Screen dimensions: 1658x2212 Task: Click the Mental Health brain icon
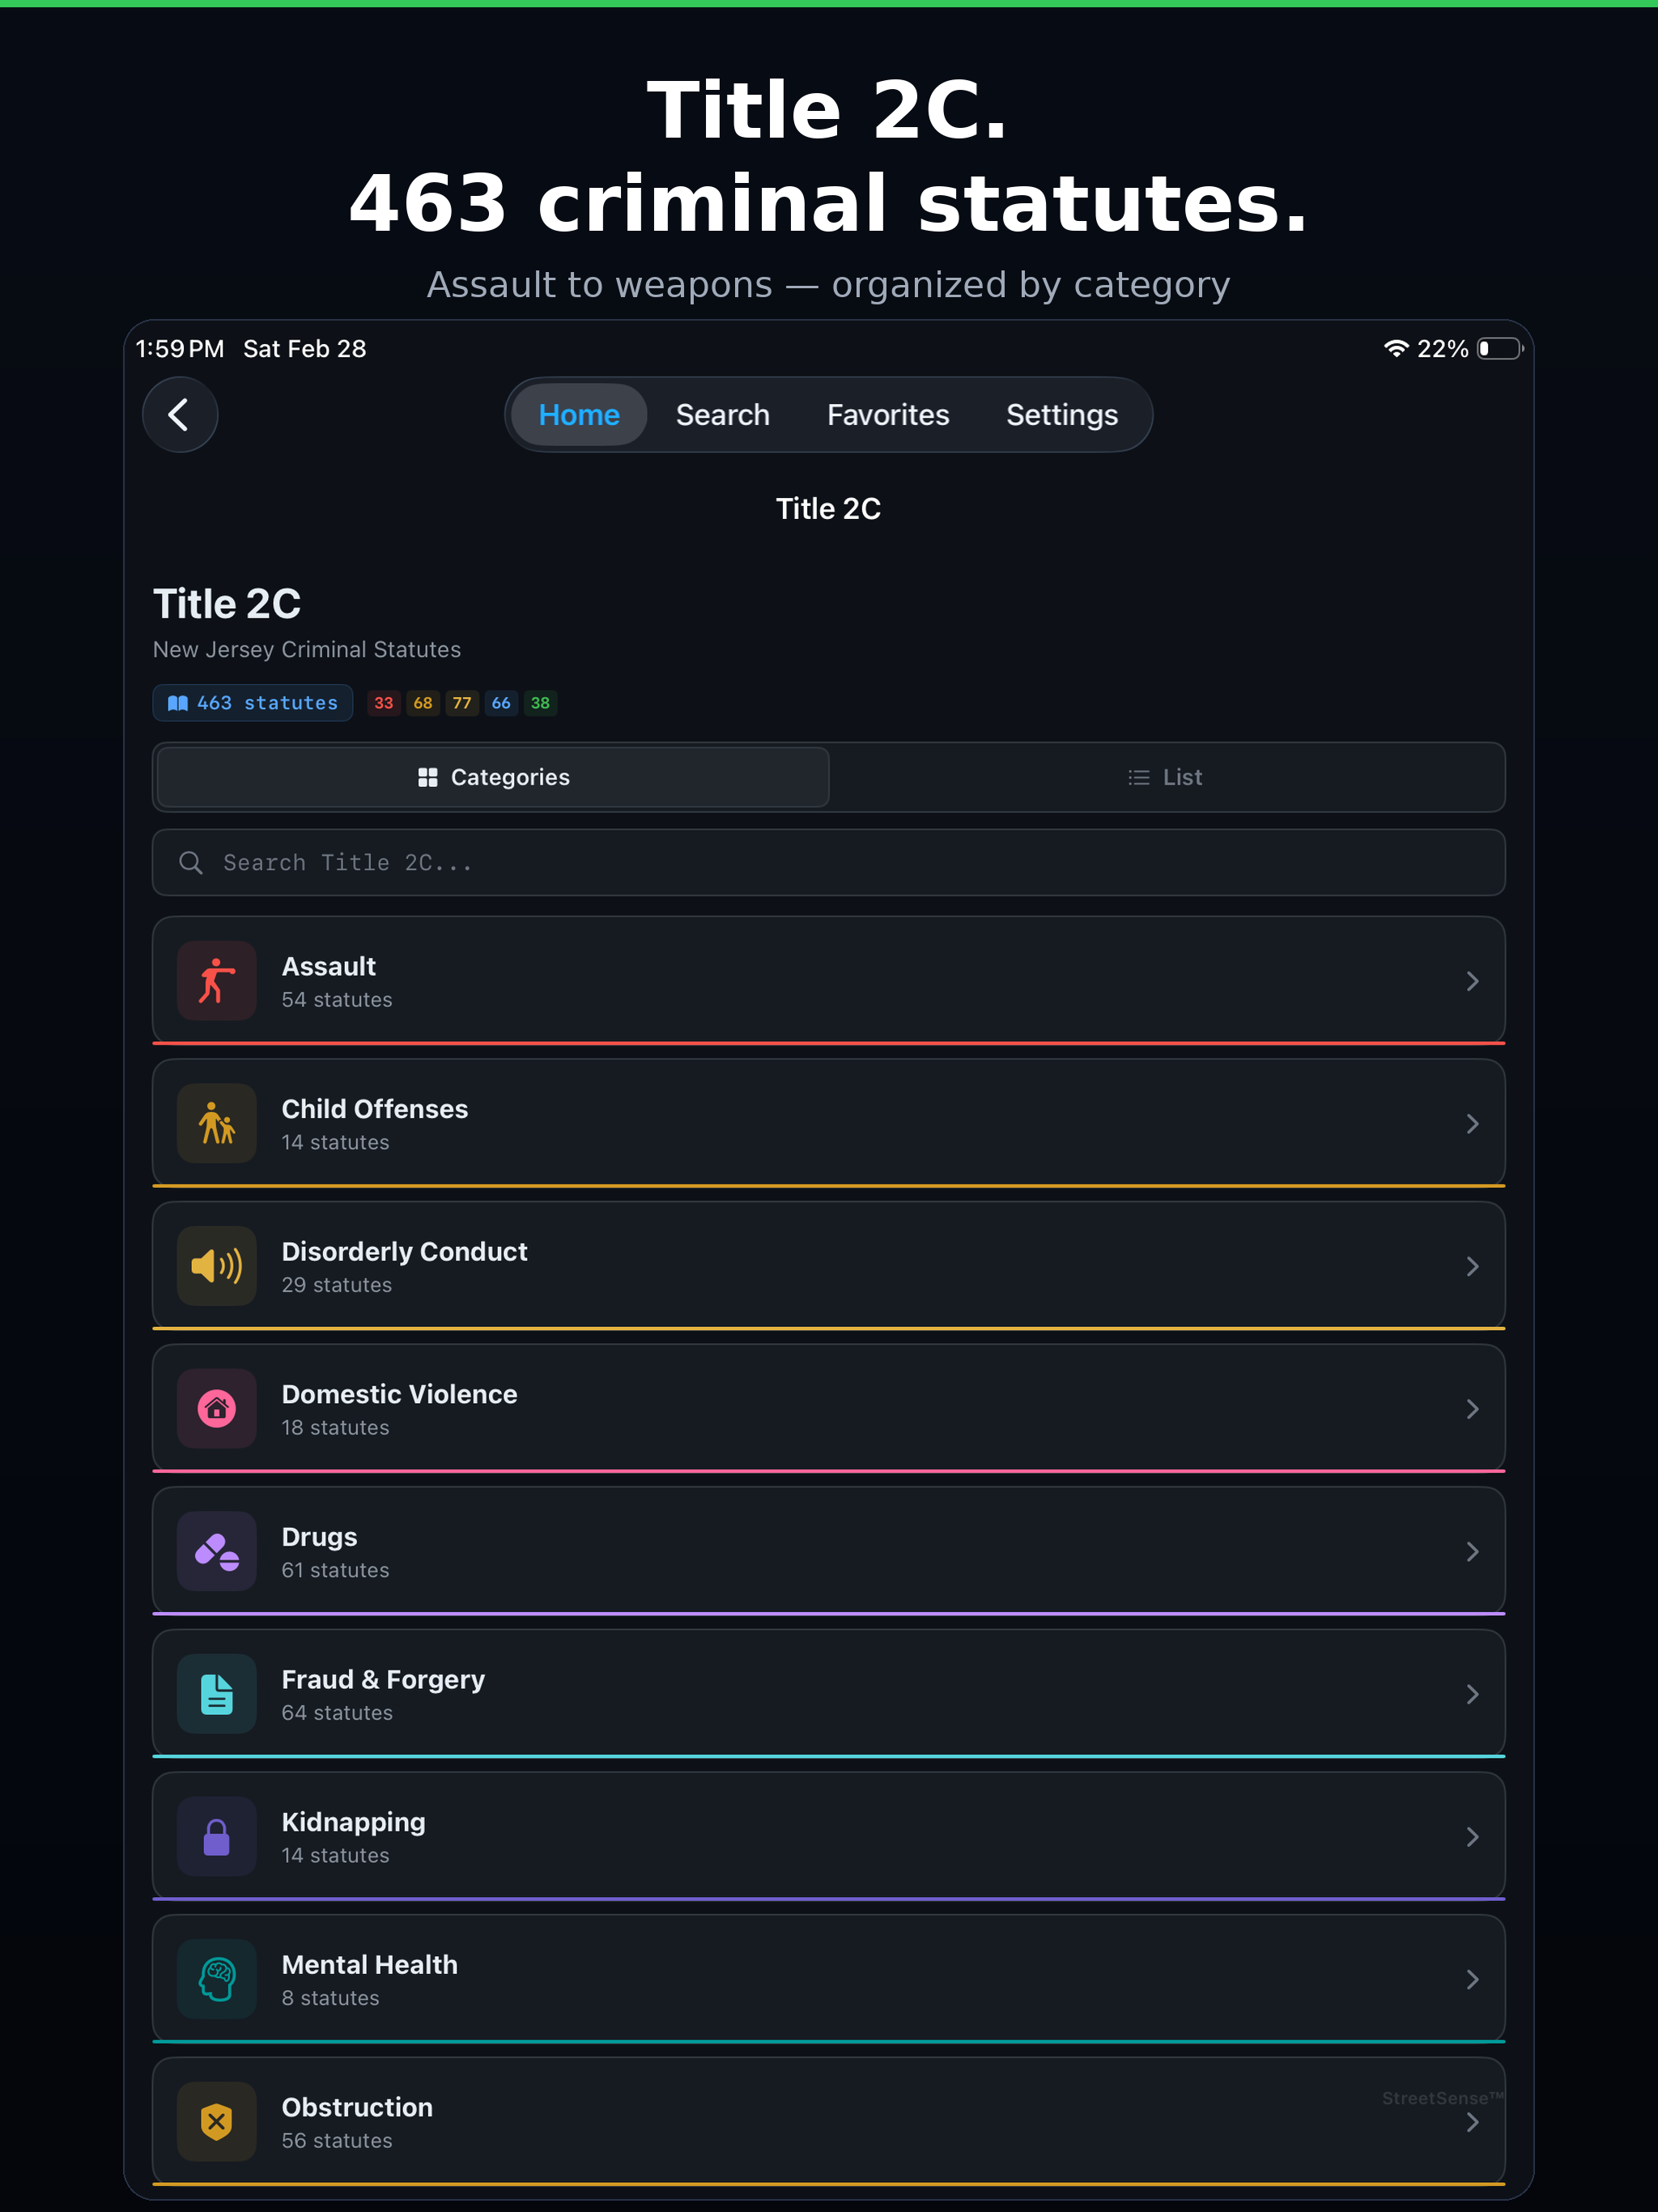[x=217, y=1979]
